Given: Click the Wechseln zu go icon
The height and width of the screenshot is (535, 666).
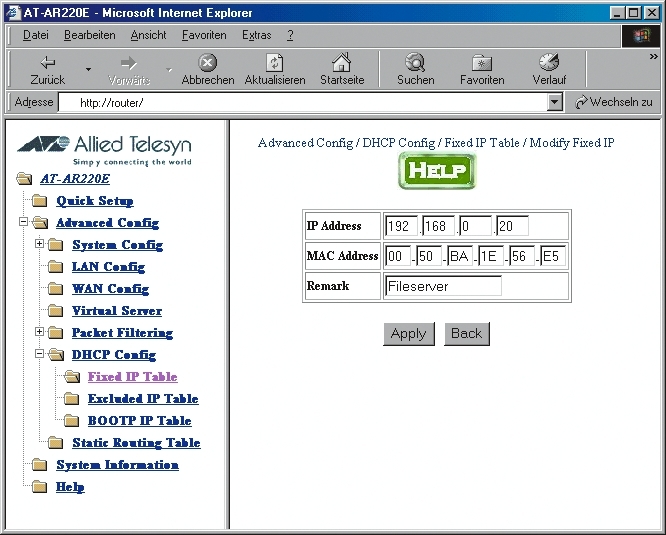Looking at the screenshot, I should point(581,102).
